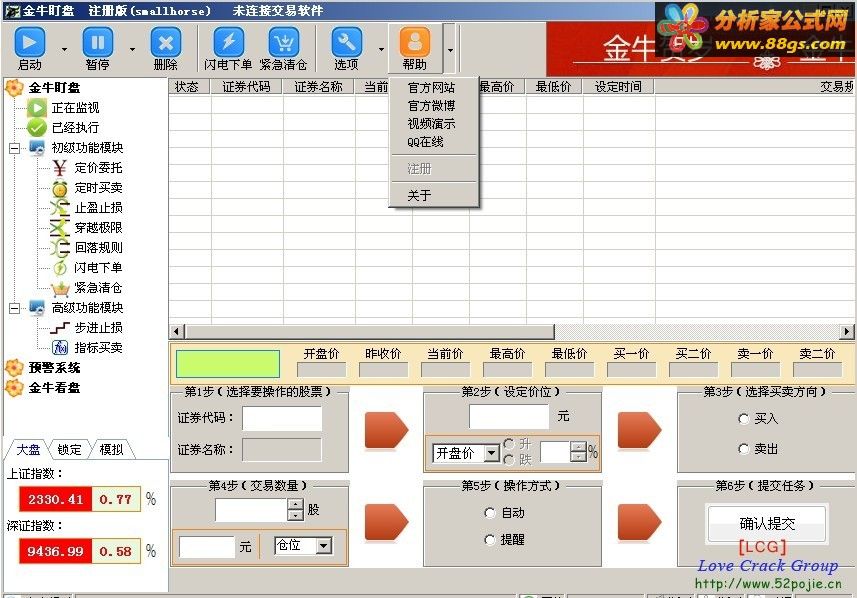857x598 pixels.
Task: Open the 紧急清仓 tree item
Action: pos(98,288)
